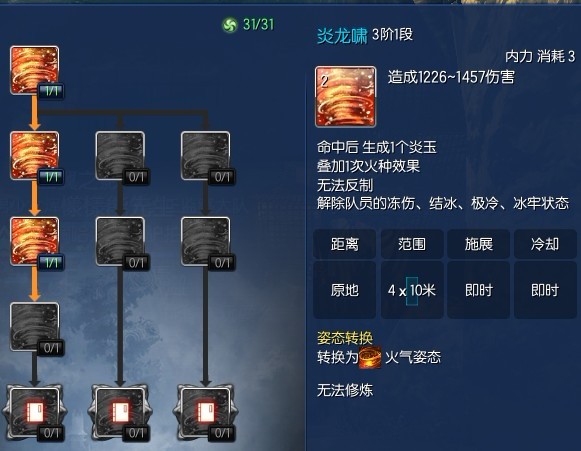The height and width of the screenshot is (451, 581).
Task: Click the 施展 header cell
Action: [479, 244]
